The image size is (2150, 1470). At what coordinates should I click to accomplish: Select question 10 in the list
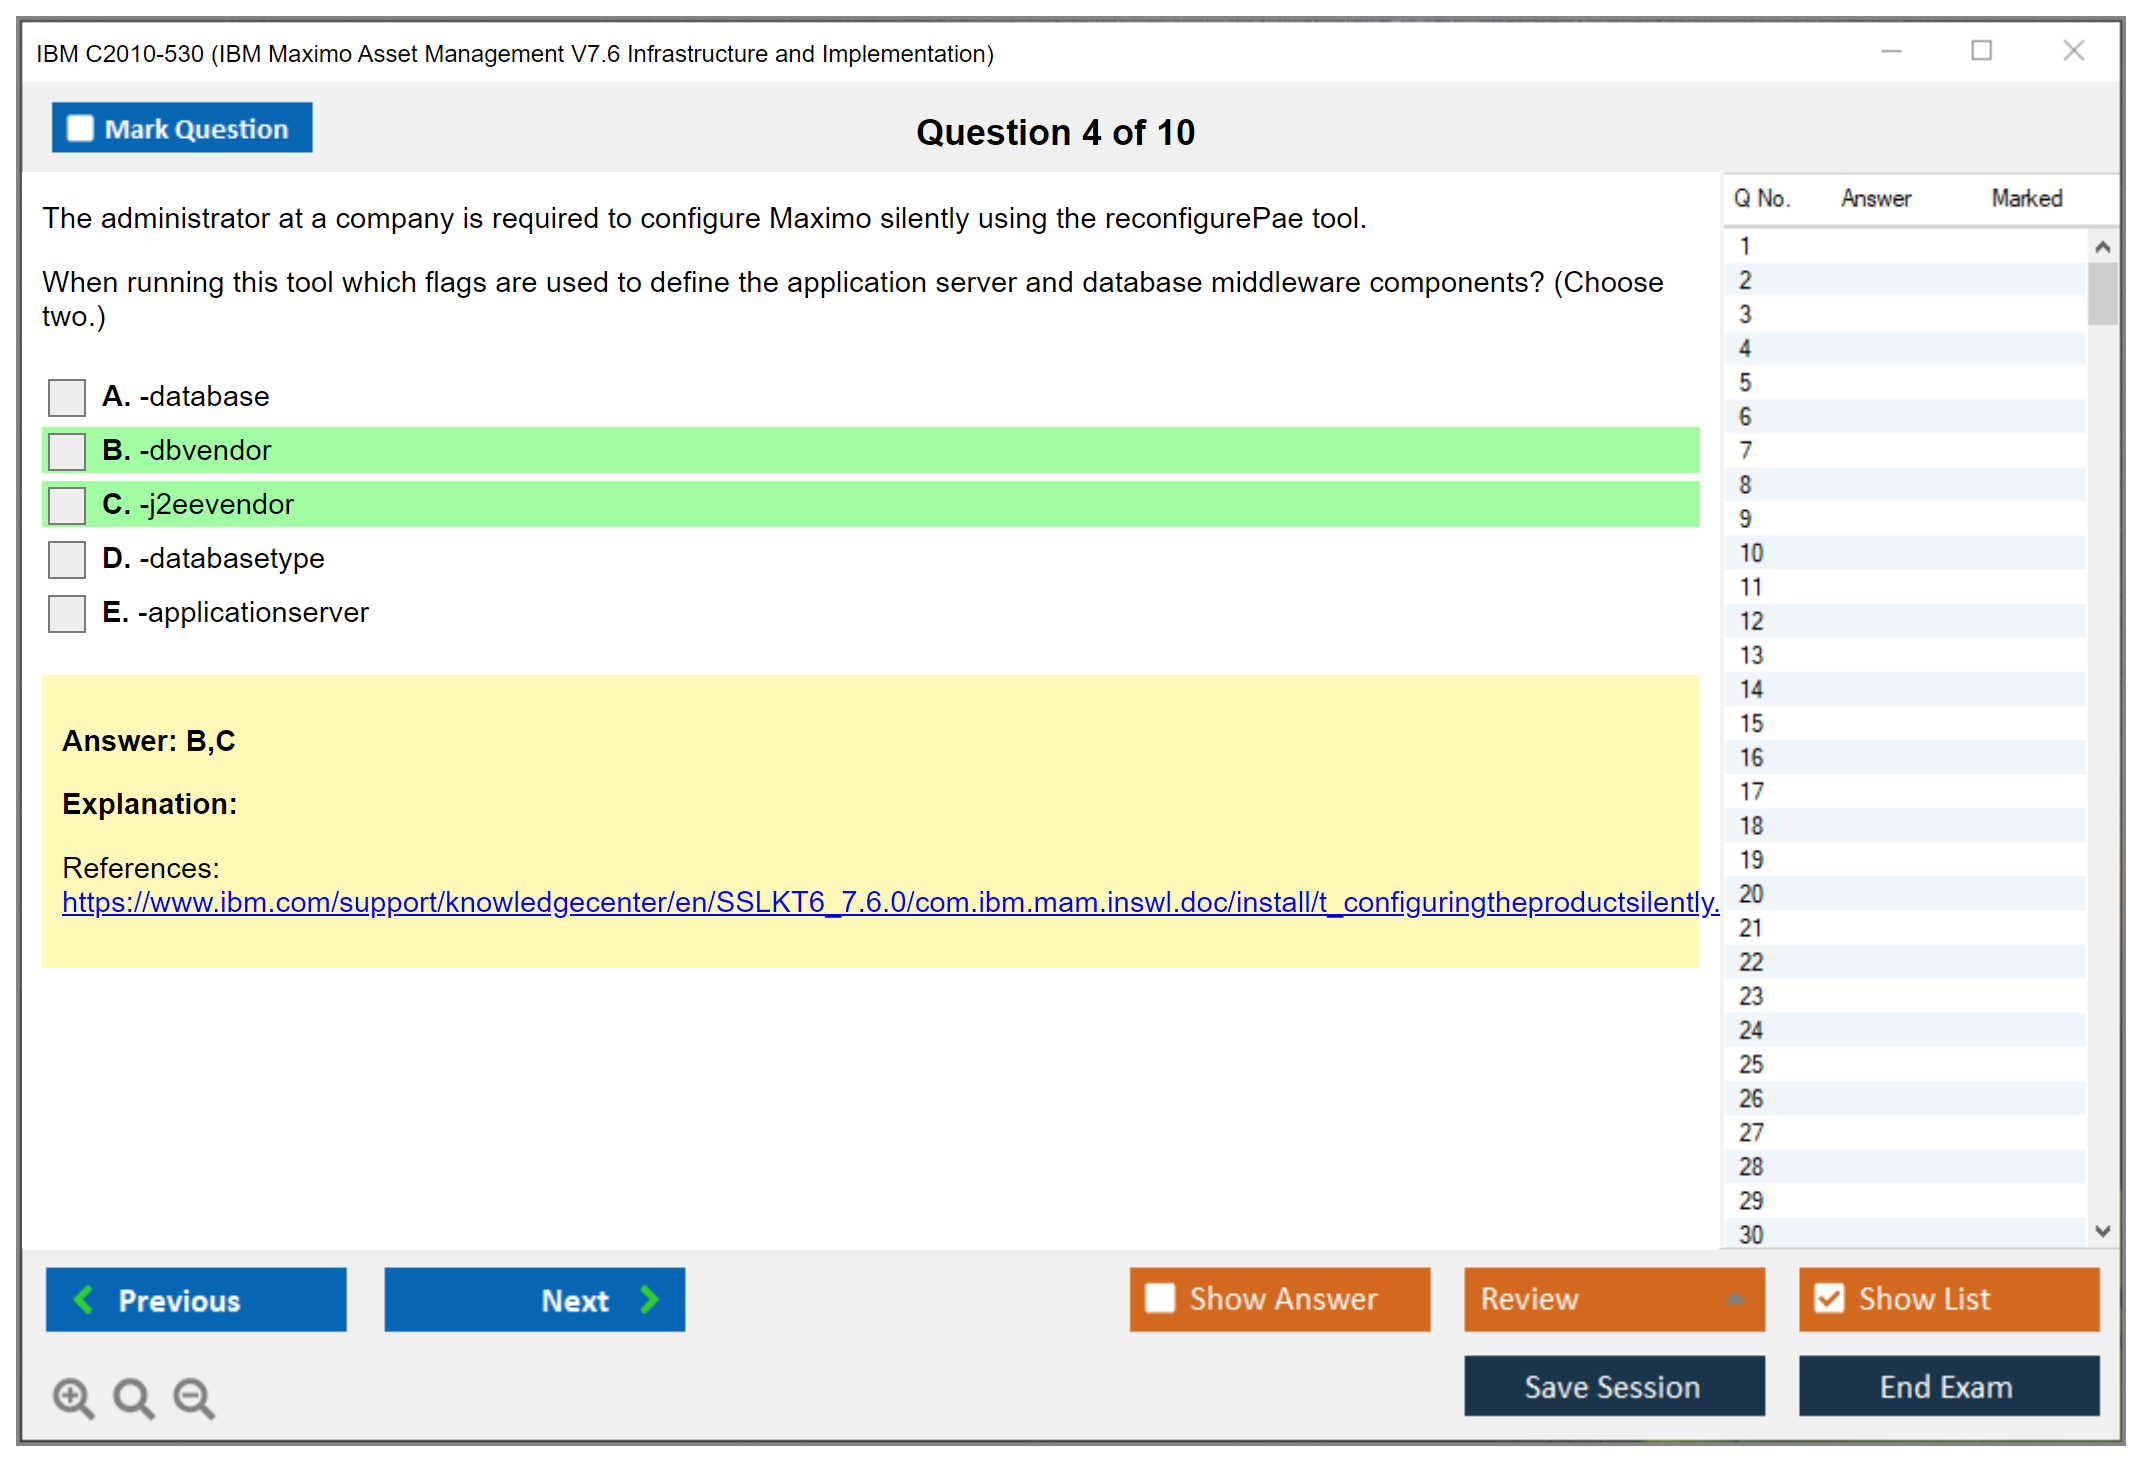[x=1751, y=553]
